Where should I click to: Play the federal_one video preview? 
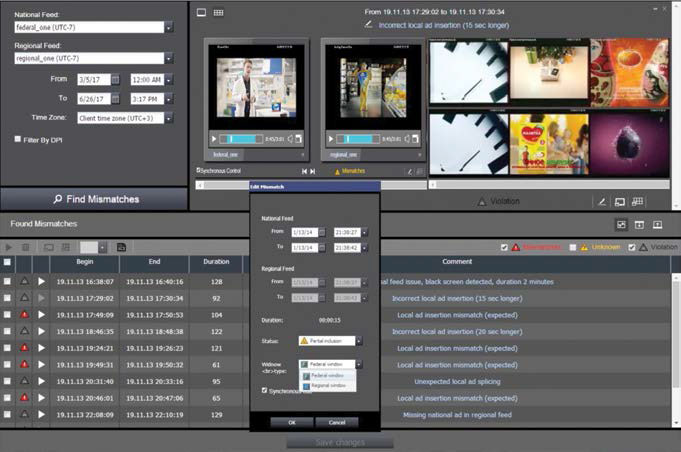[x=214, y=139]
